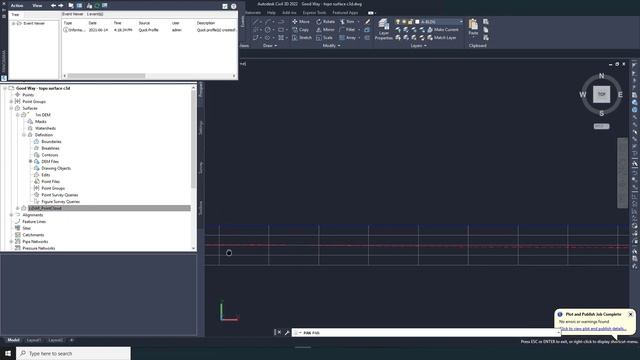
Task: Click the command line close X button
Action: pos(279,333)
